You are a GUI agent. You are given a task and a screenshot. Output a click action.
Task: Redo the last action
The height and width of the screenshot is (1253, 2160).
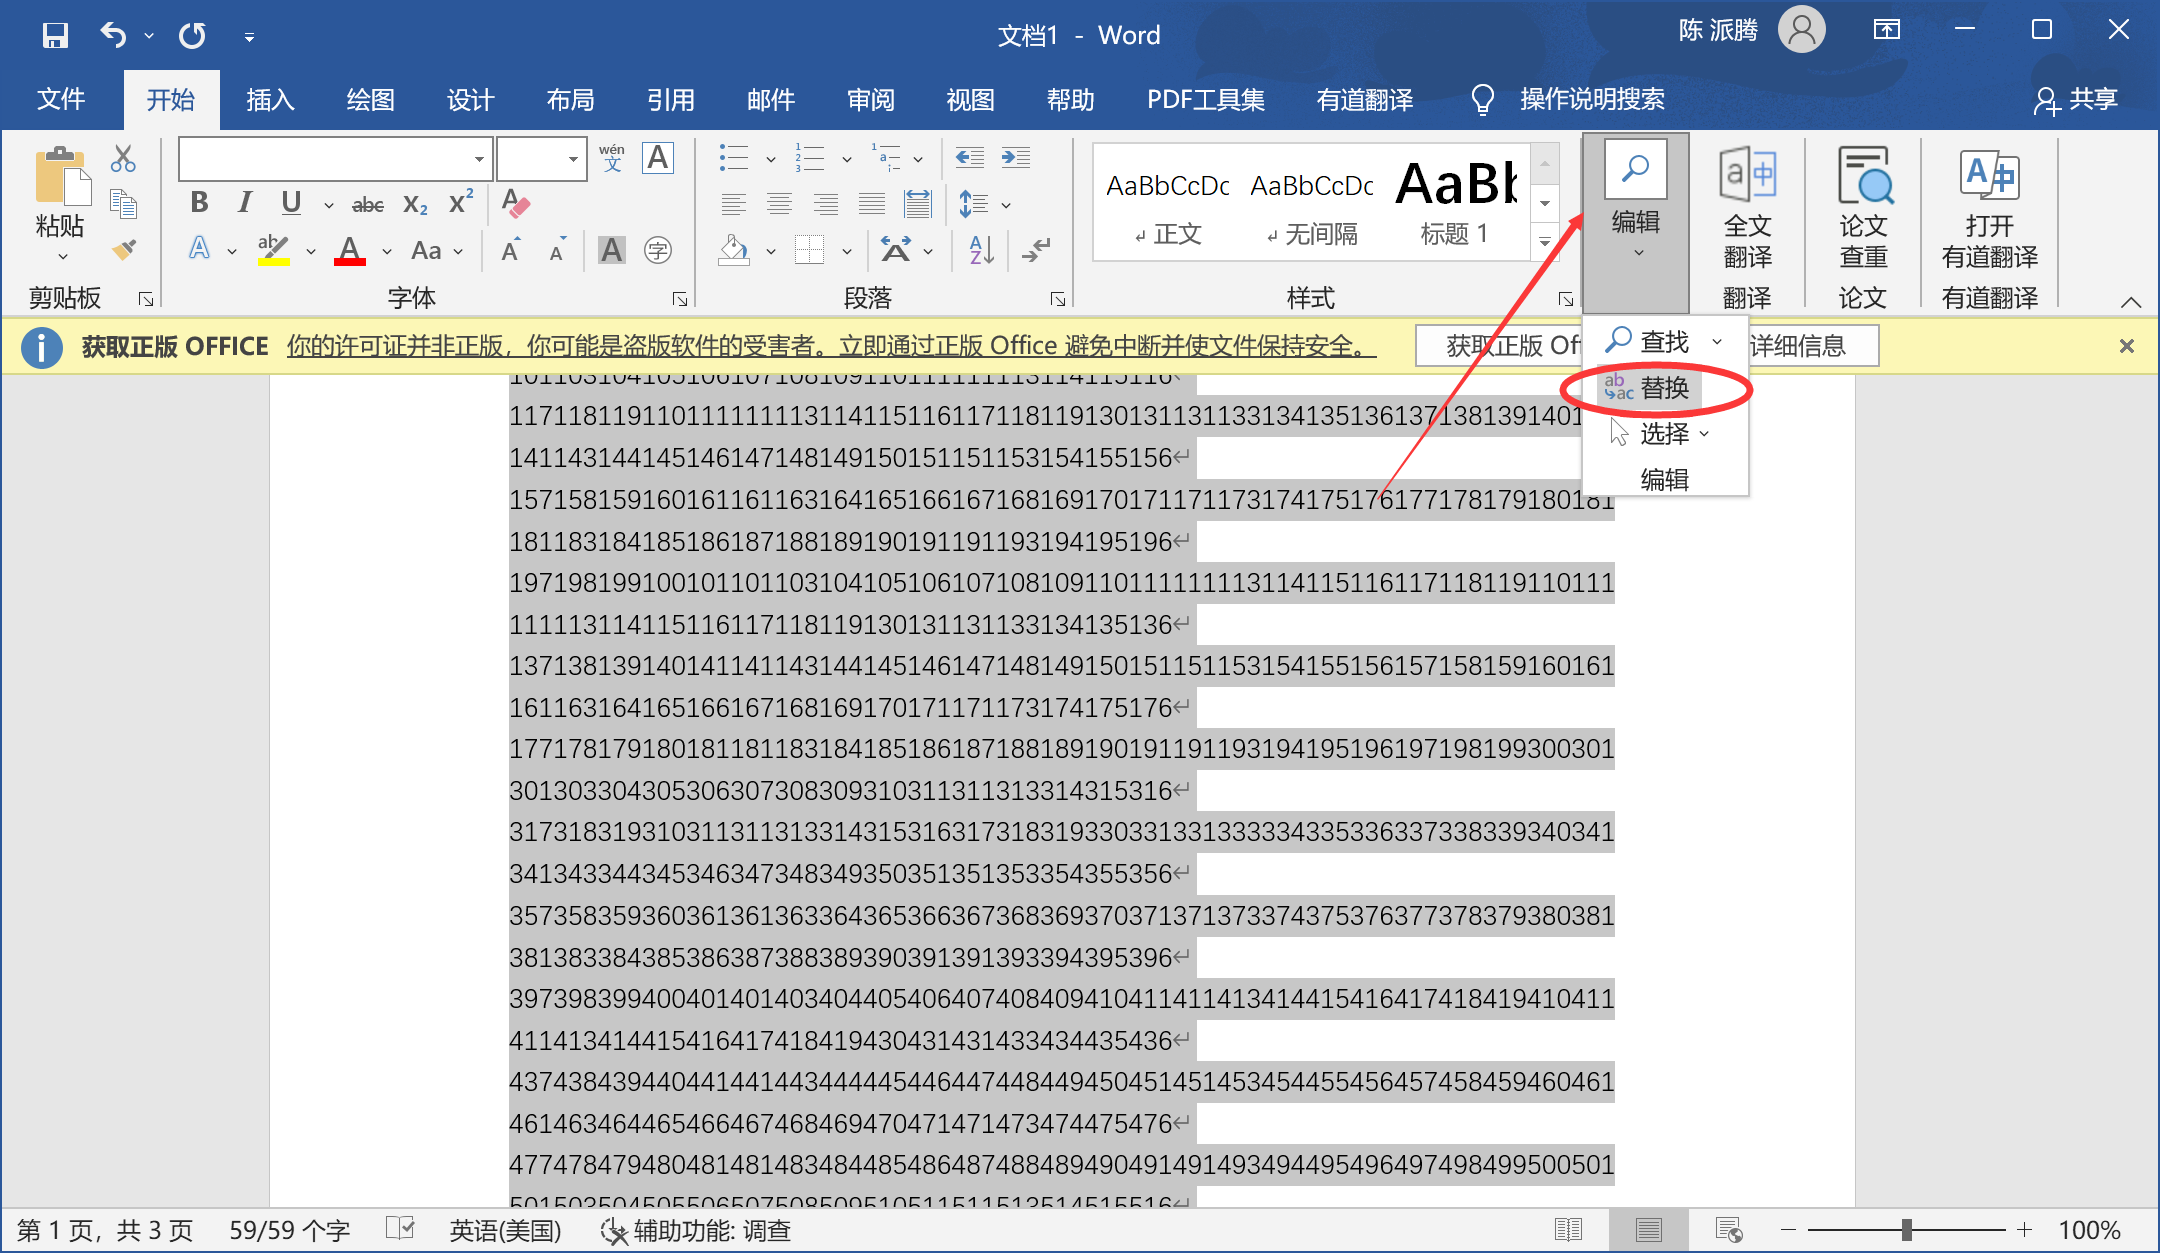tap(192, 36)
